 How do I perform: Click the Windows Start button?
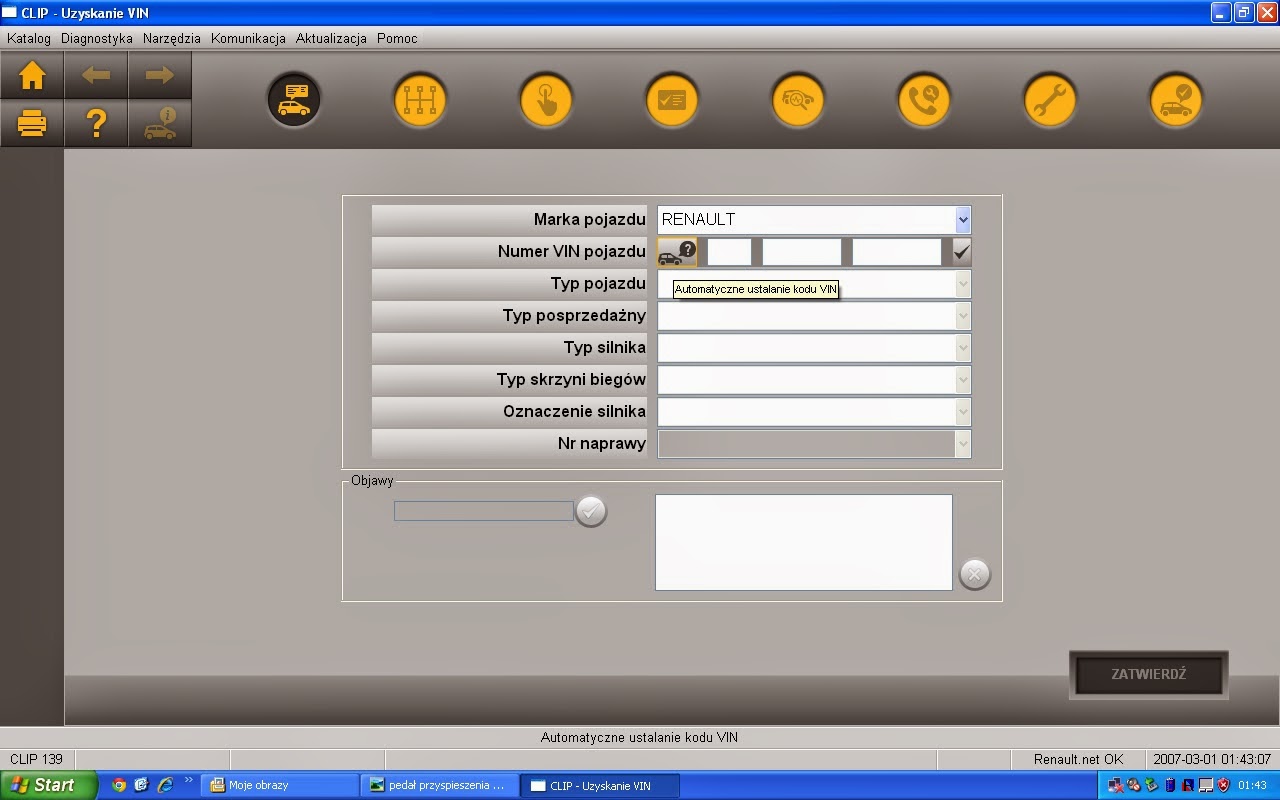[x=48, y=785]
